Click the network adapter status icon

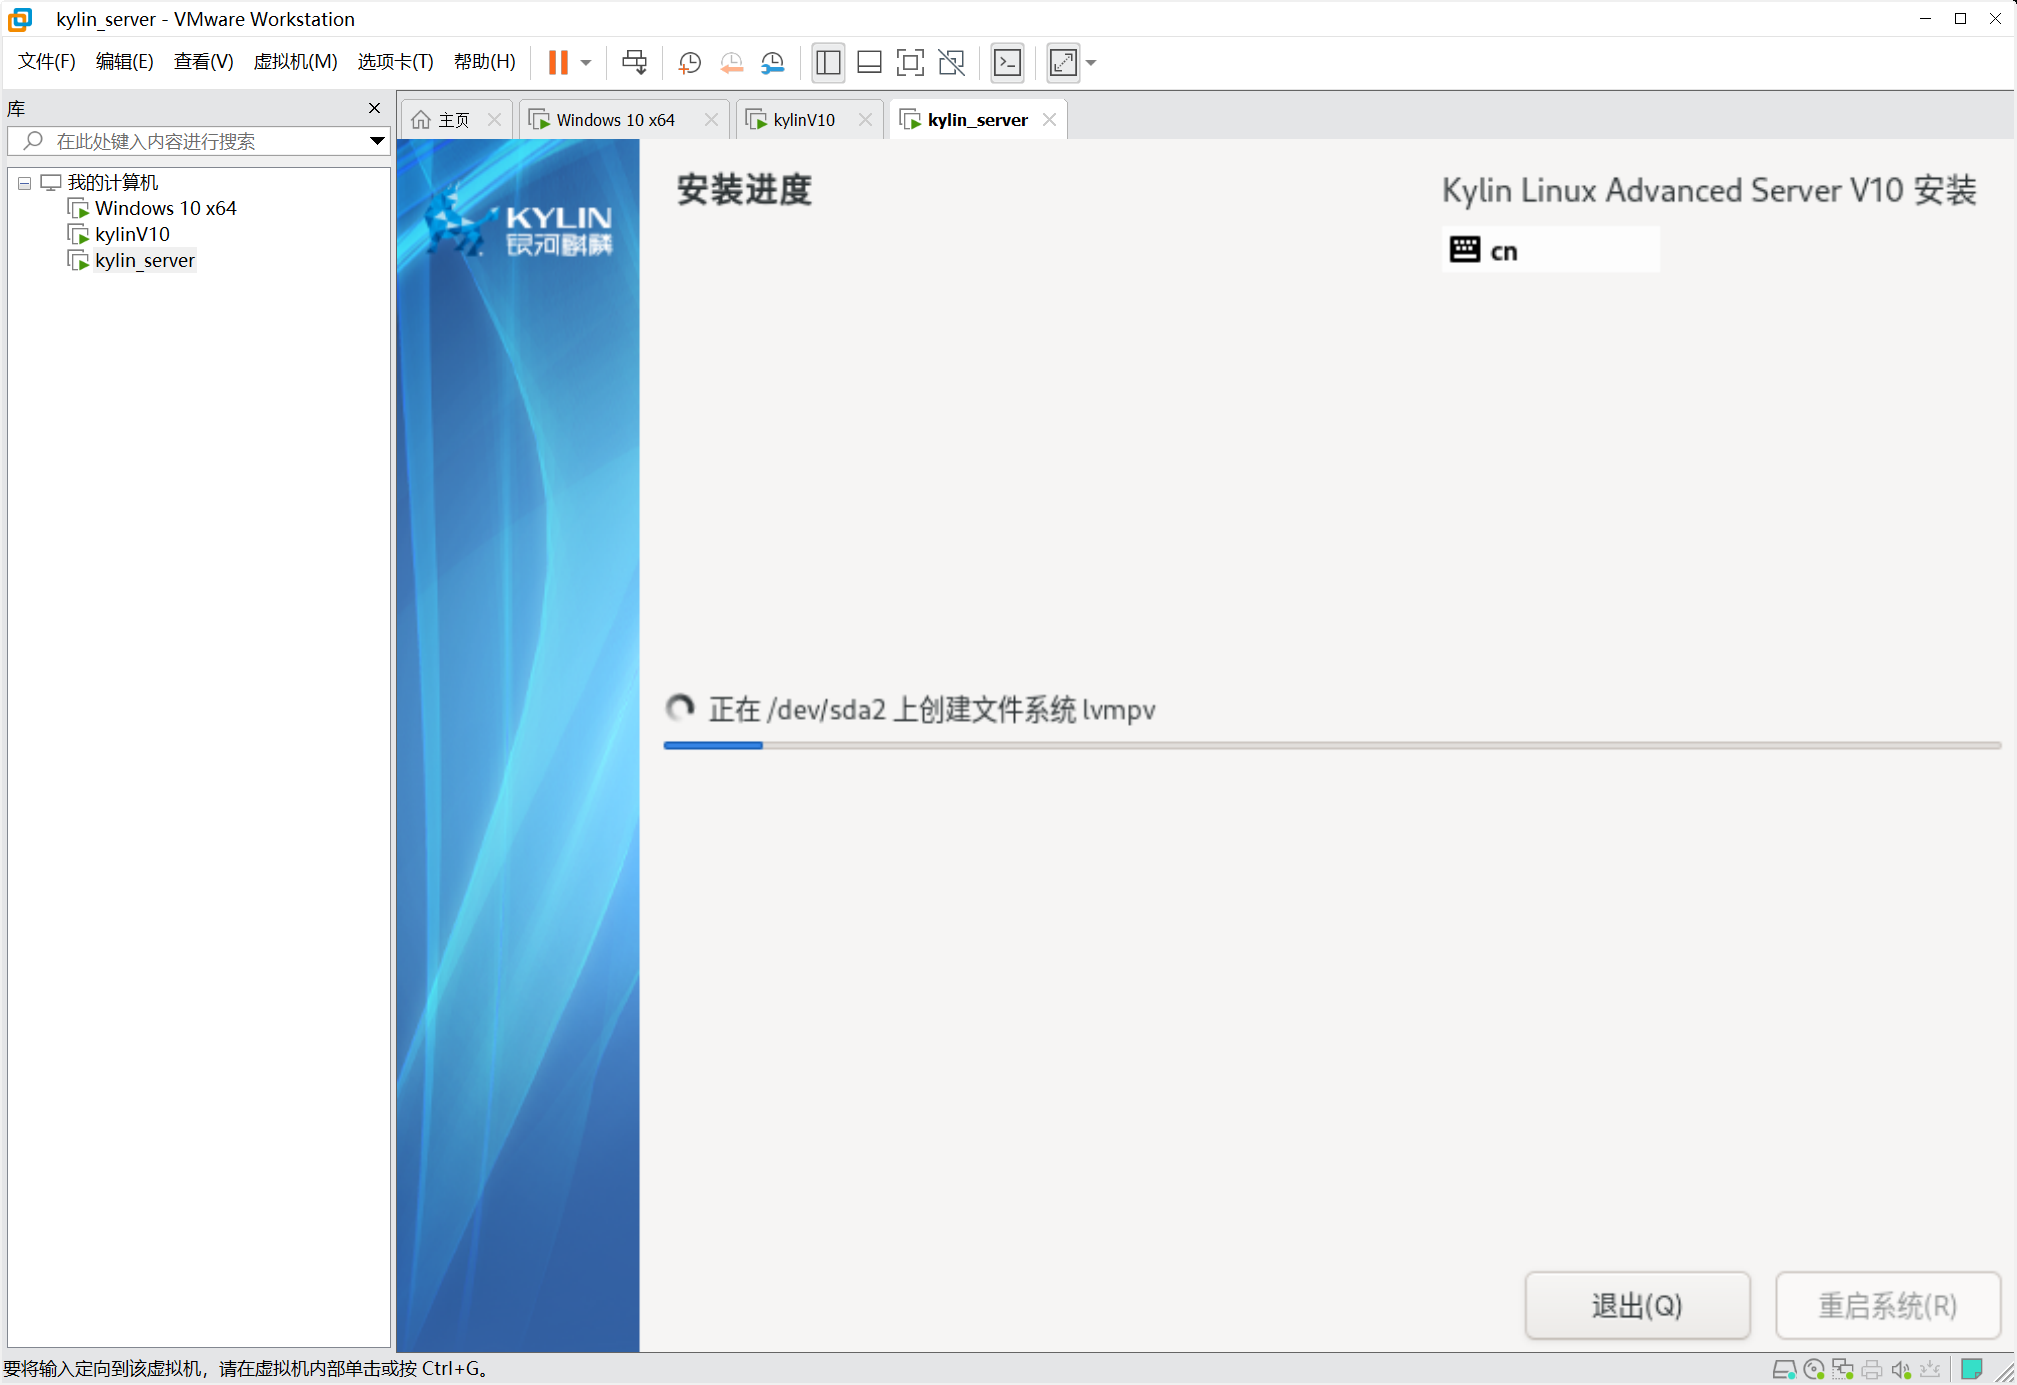(x=1843, y=1370)
